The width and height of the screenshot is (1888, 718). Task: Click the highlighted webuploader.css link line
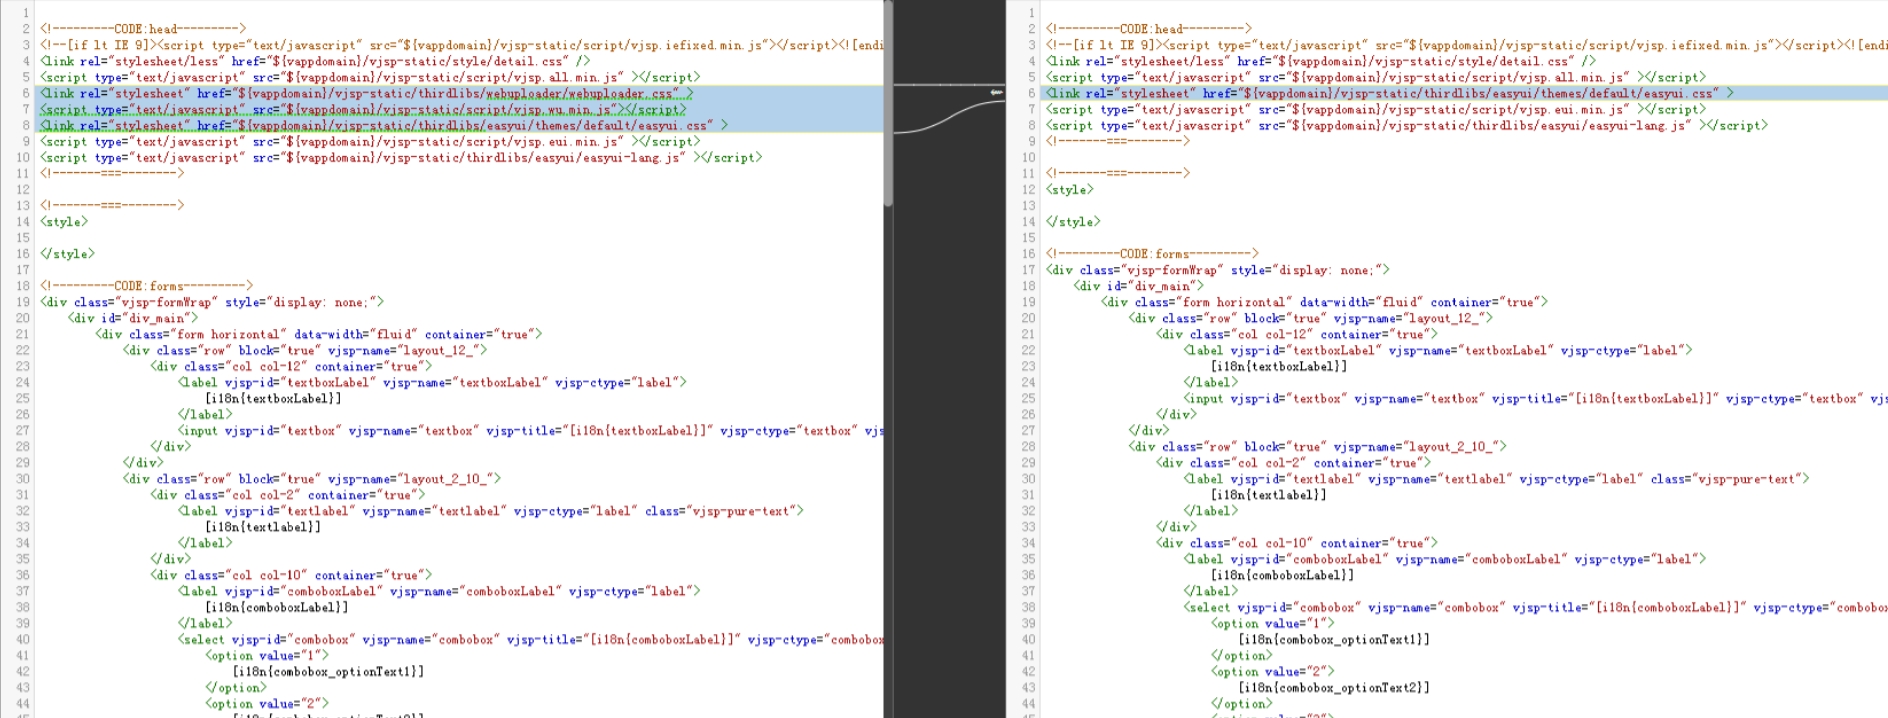pos(366,93)
